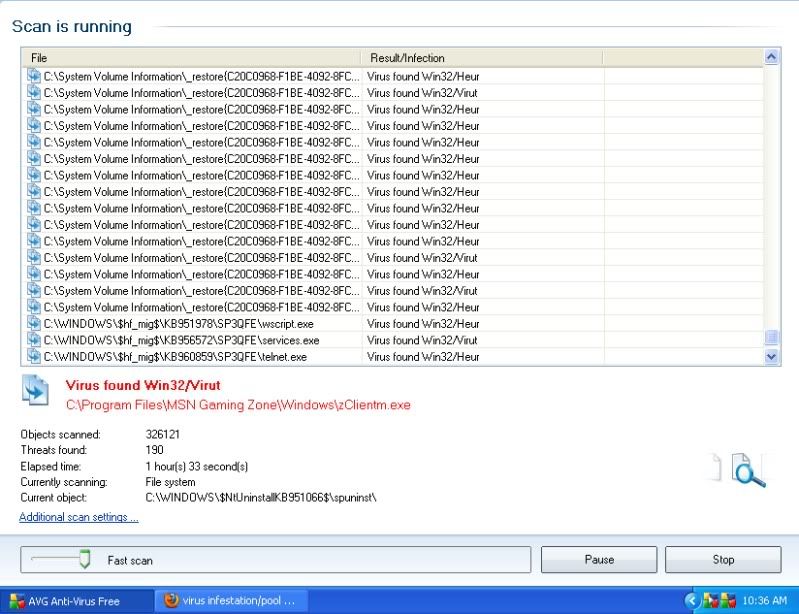Screen dimensions: 799x614
Task: Click the AVG tray icon with the white arrow
Action: [710, 601]
